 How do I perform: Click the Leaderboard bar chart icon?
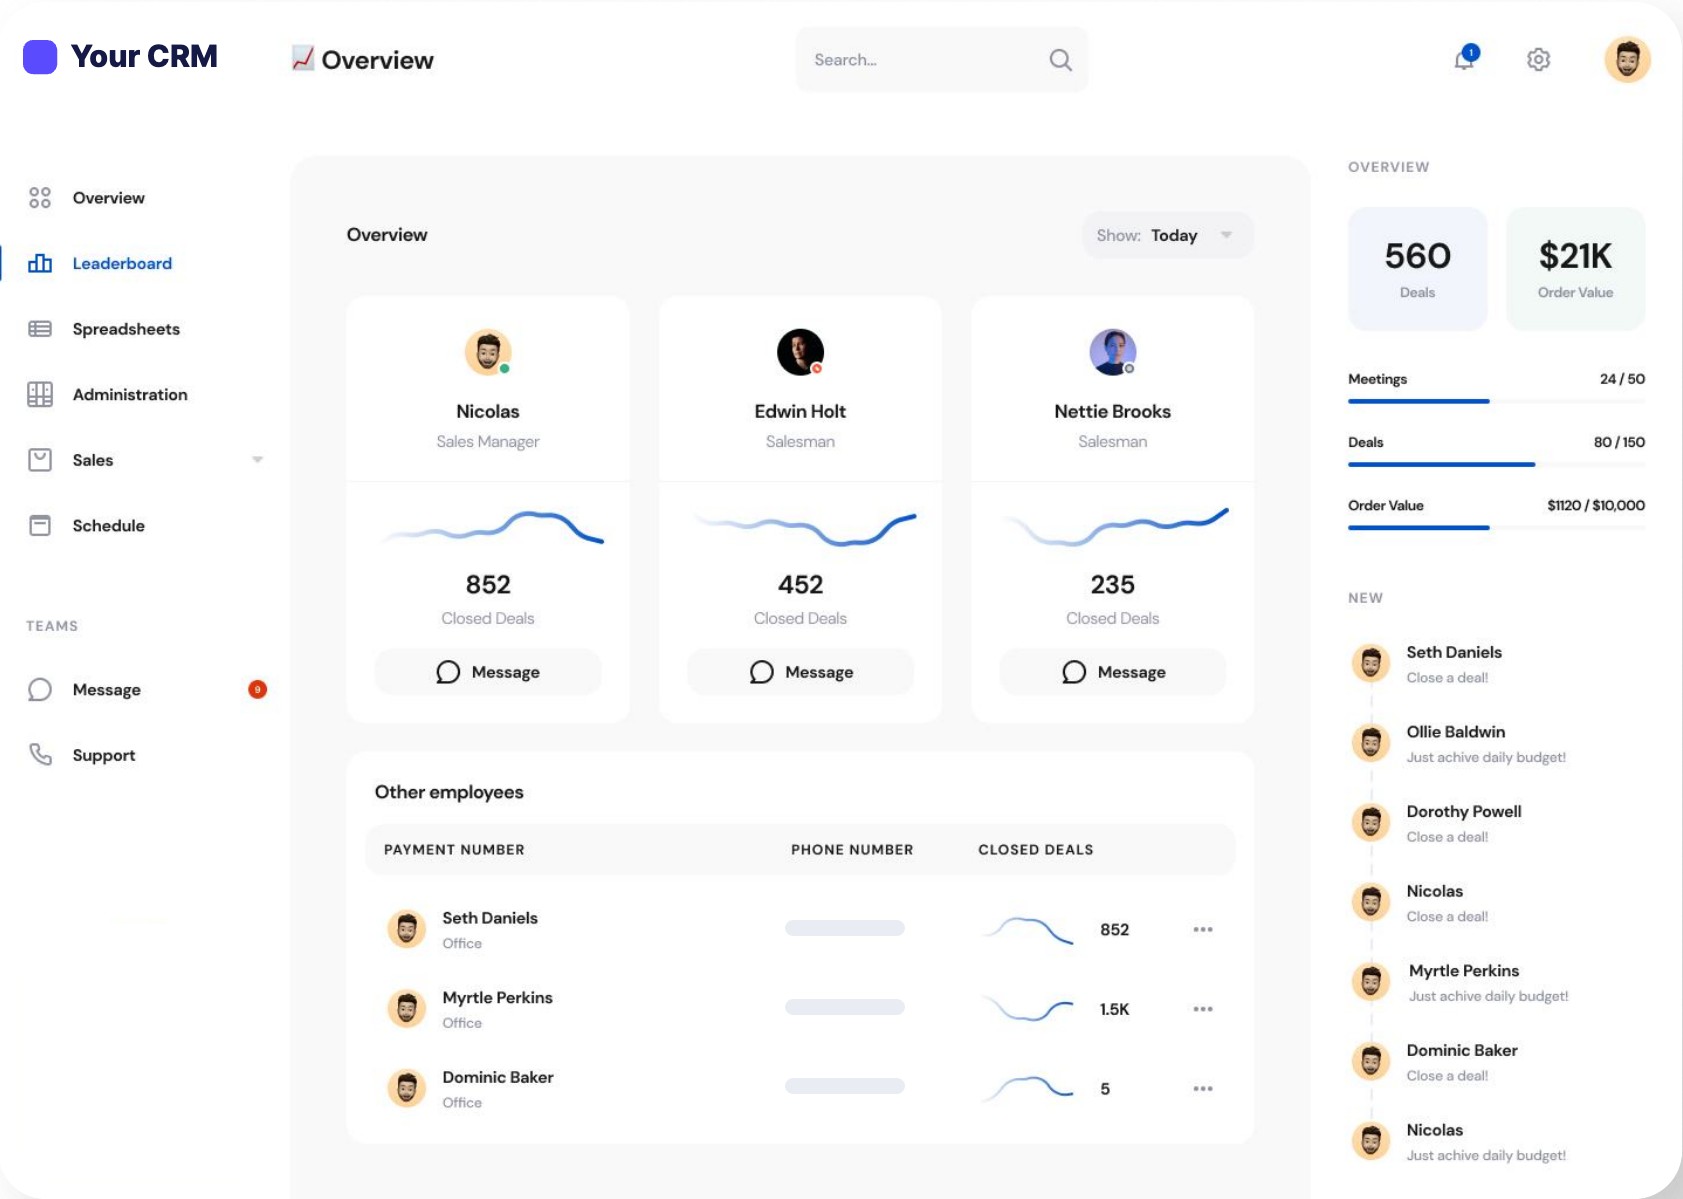tap(40, 263)
